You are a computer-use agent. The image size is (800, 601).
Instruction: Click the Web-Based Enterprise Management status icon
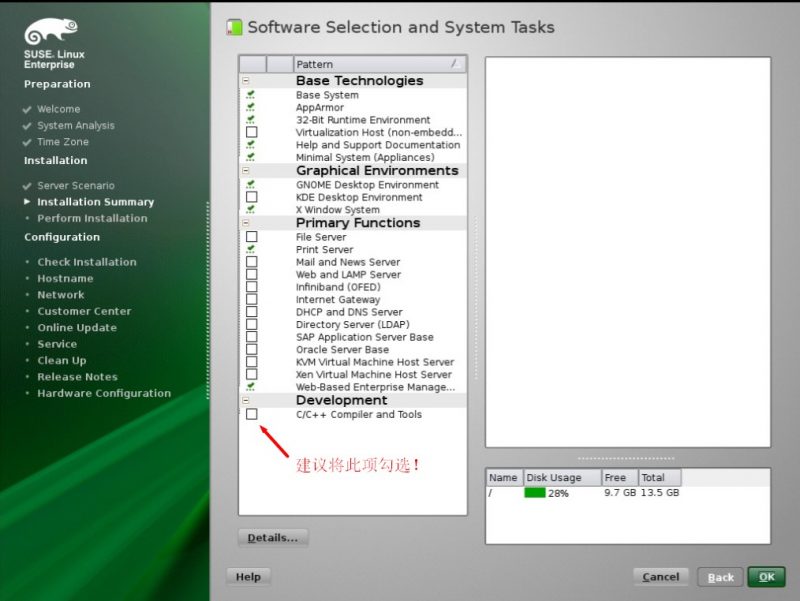(251, 387)
